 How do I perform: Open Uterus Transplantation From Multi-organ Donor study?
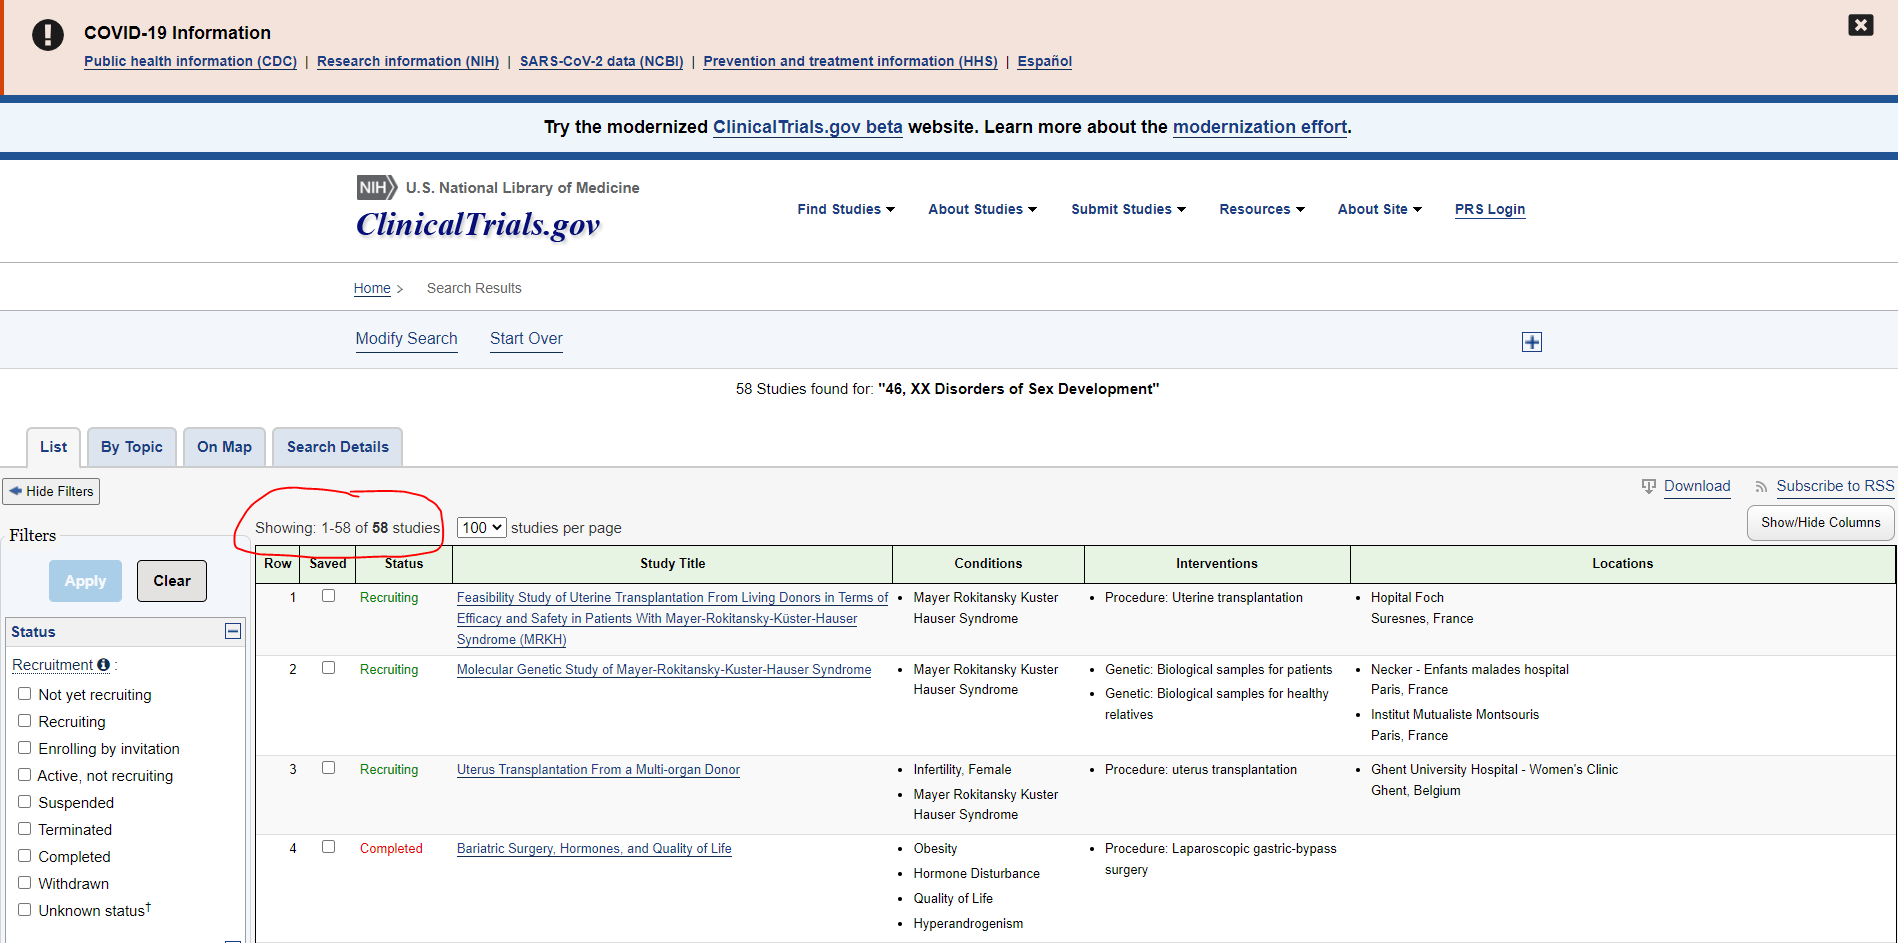(x=598, y=769)
